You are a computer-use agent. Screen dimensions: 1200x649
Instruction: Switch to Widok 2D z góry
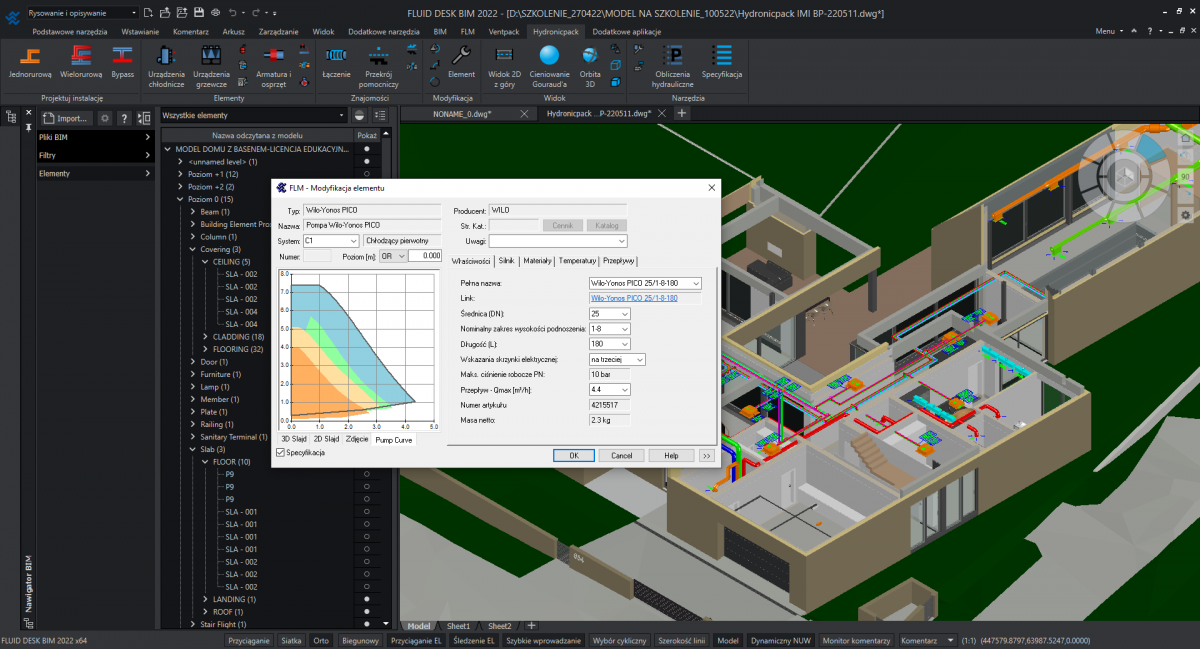pos(504,62)
